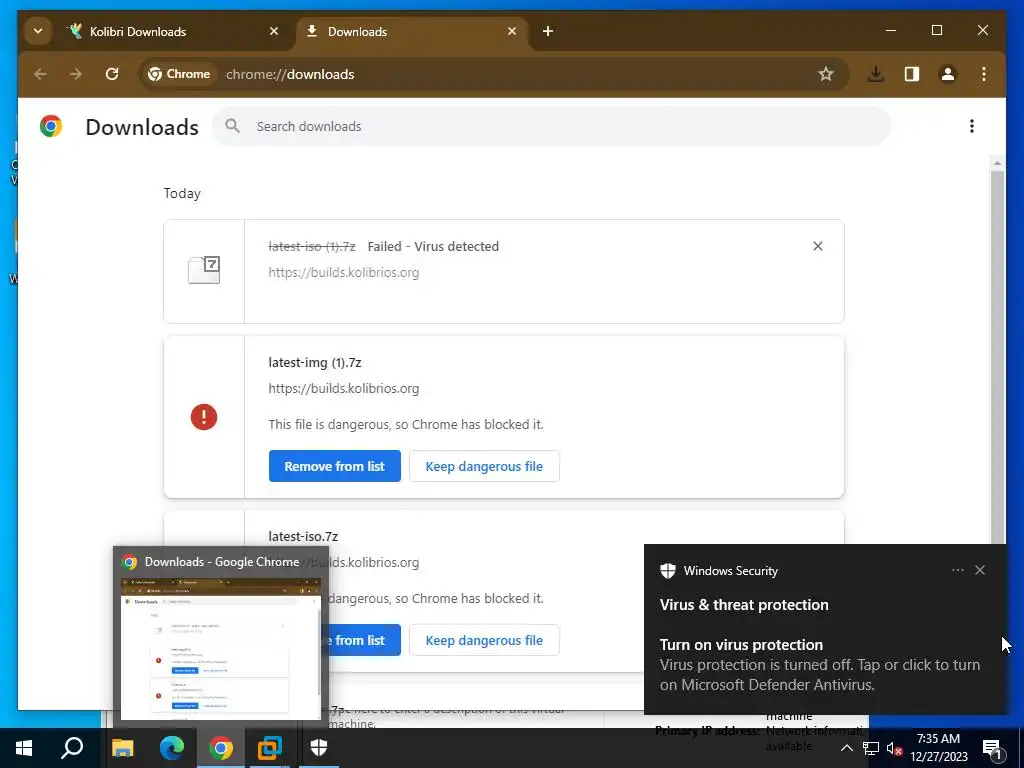The height and width of the screenshot is (768, 1024).
Task: Go back with the back arrow
Action: point(40,74)
